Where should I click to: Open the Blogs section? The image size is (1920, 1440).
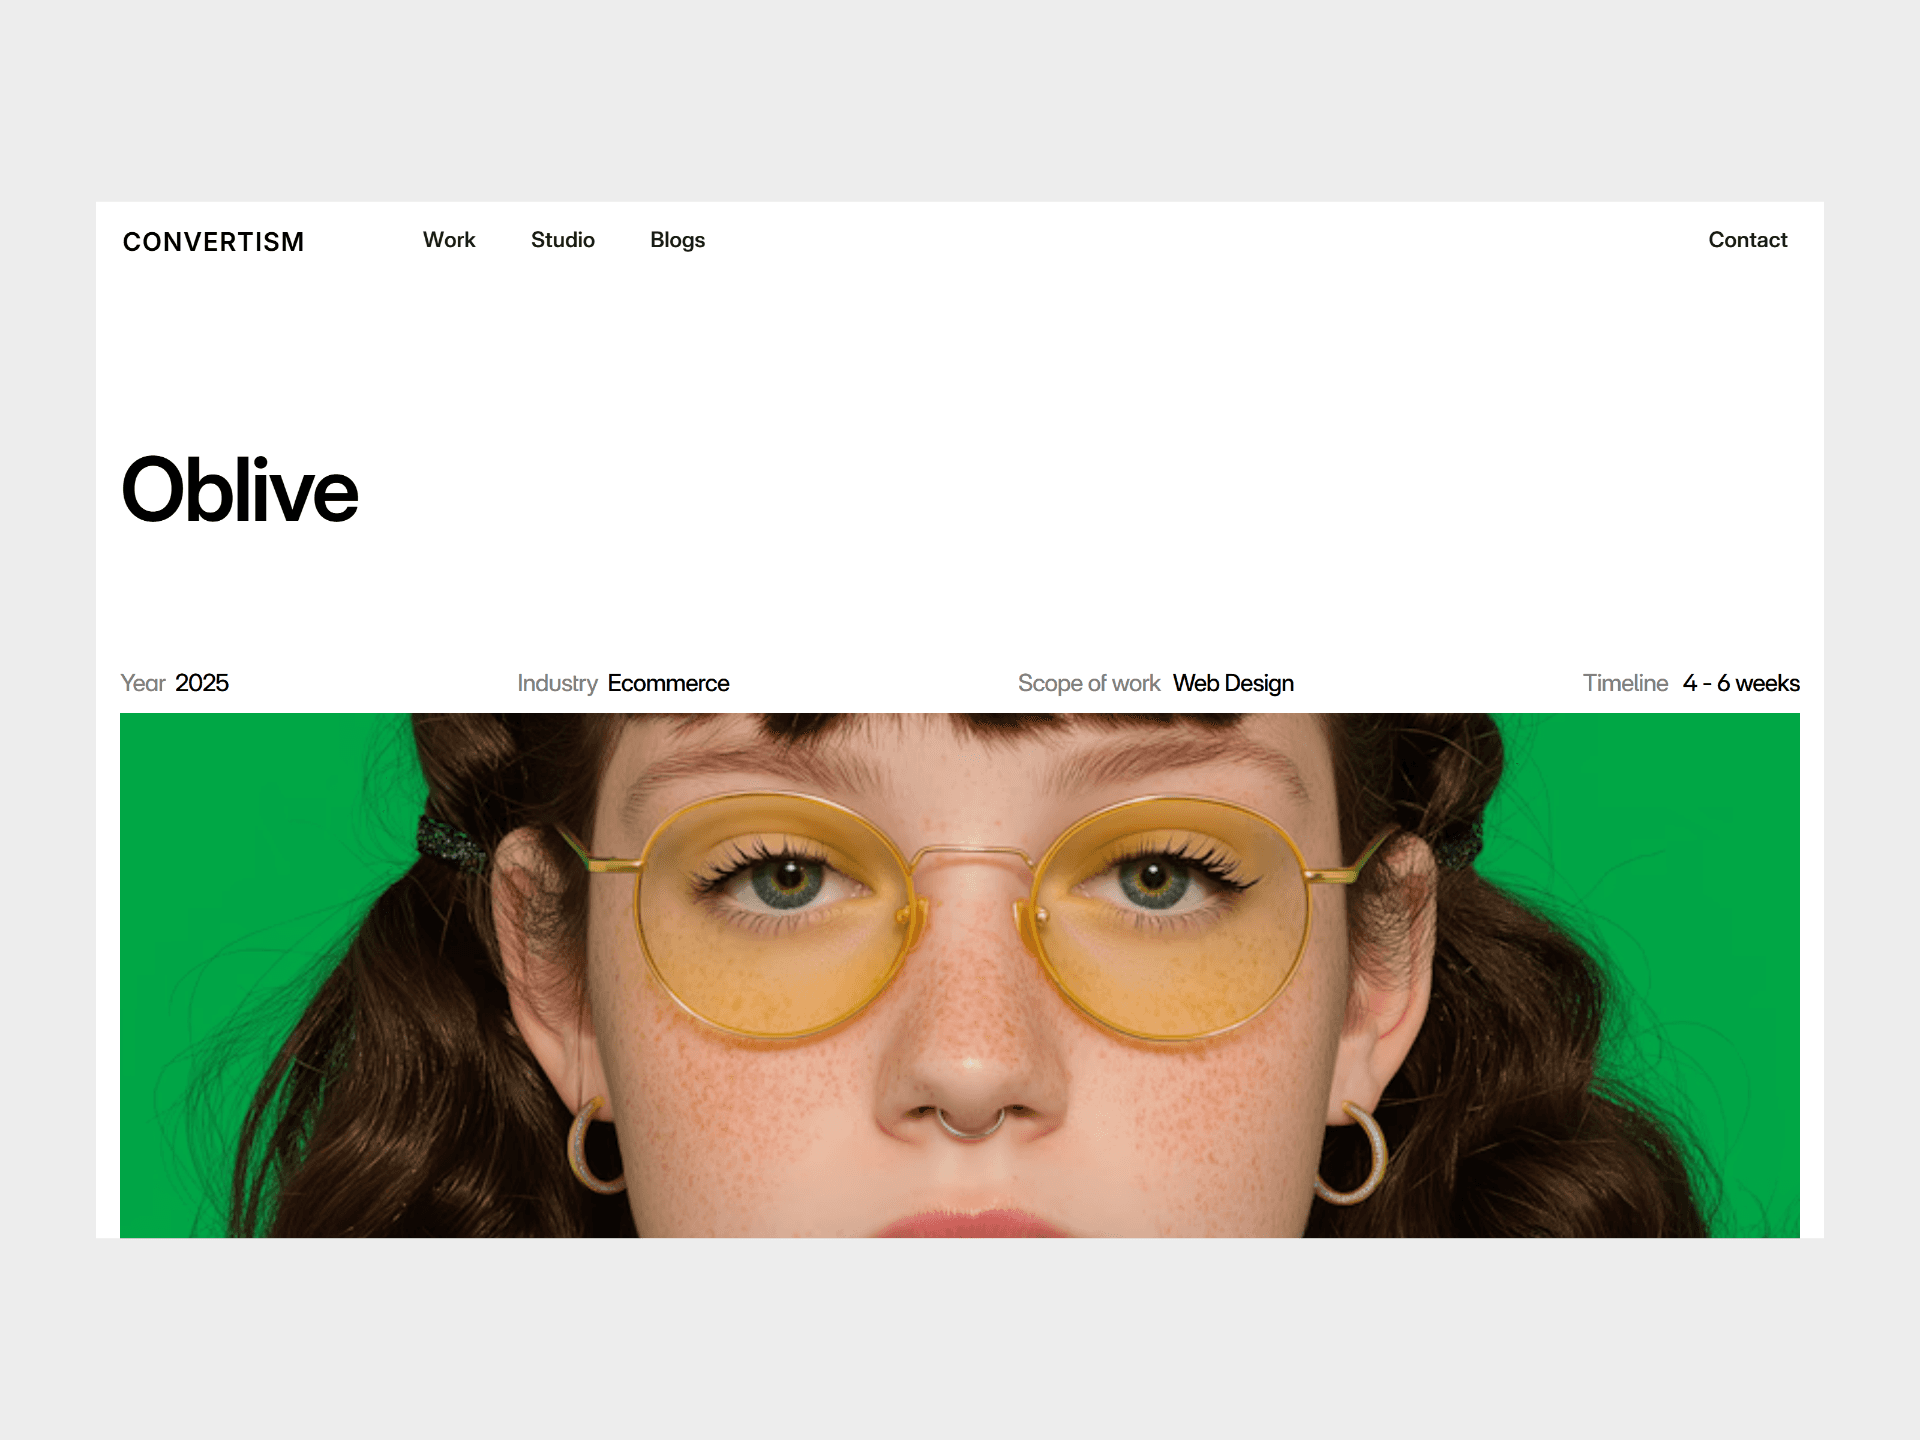coord(677,240)
